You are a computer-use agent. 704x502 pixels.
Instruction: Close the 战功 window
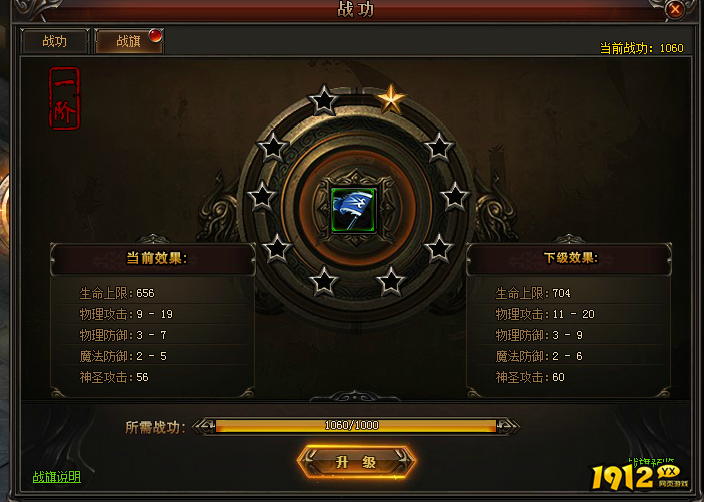pos(675,9)
